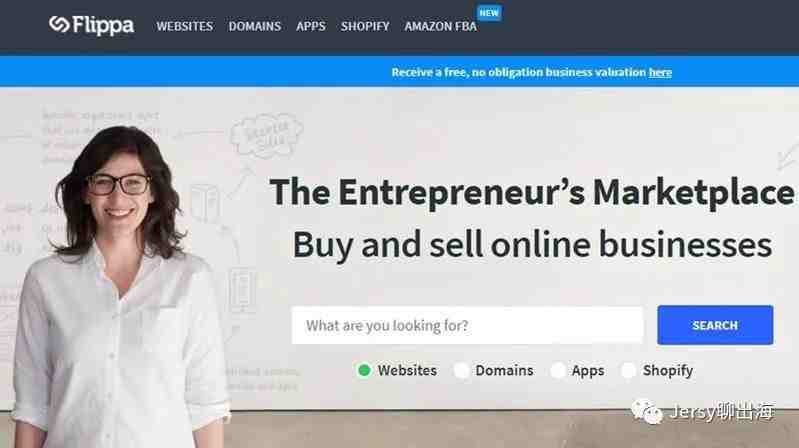Select the Websites radio button
Screen dimensions: 799x448
tap(364, 370)
